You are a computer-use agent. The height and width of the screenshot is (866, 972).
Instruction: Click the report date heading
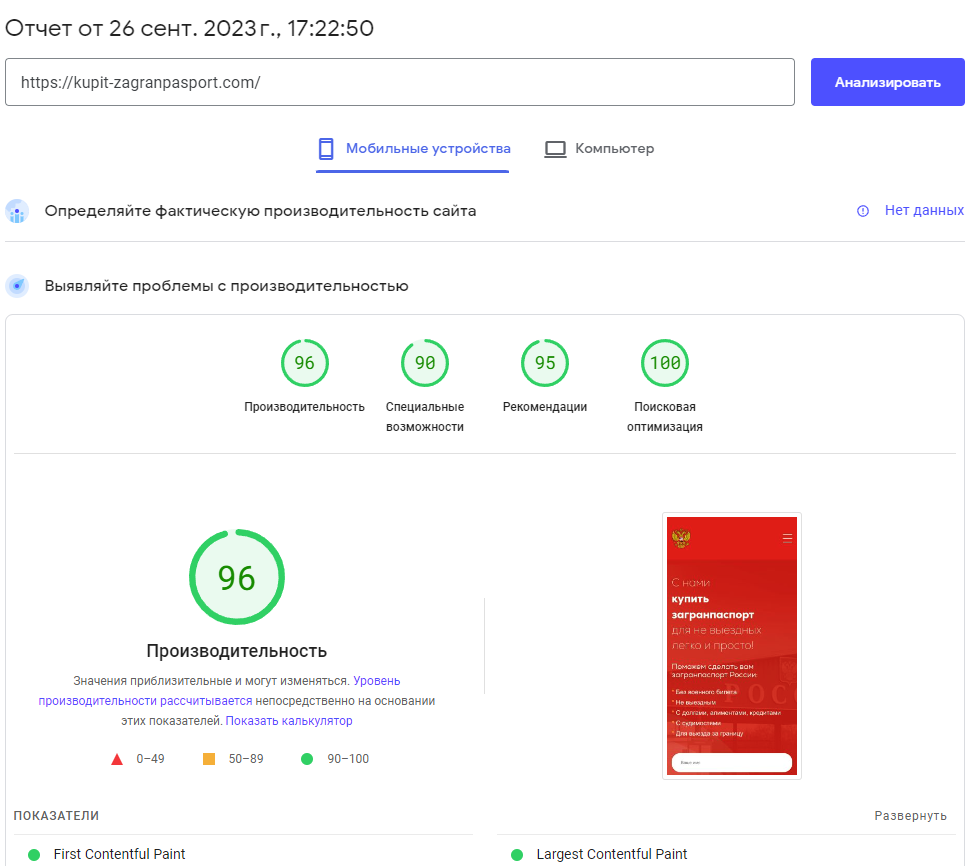click(x=190, y=29)
